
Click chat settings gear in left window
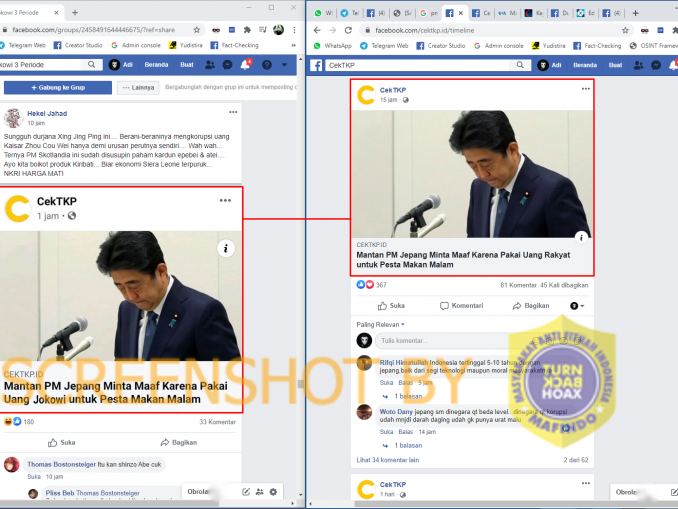[x=273, y=492]
